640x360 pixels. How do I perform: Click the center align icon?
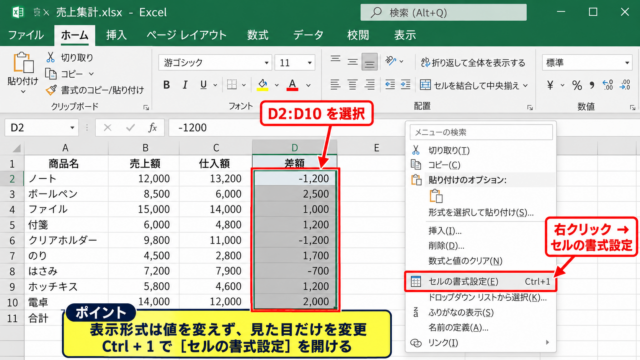tap(353, 85)
